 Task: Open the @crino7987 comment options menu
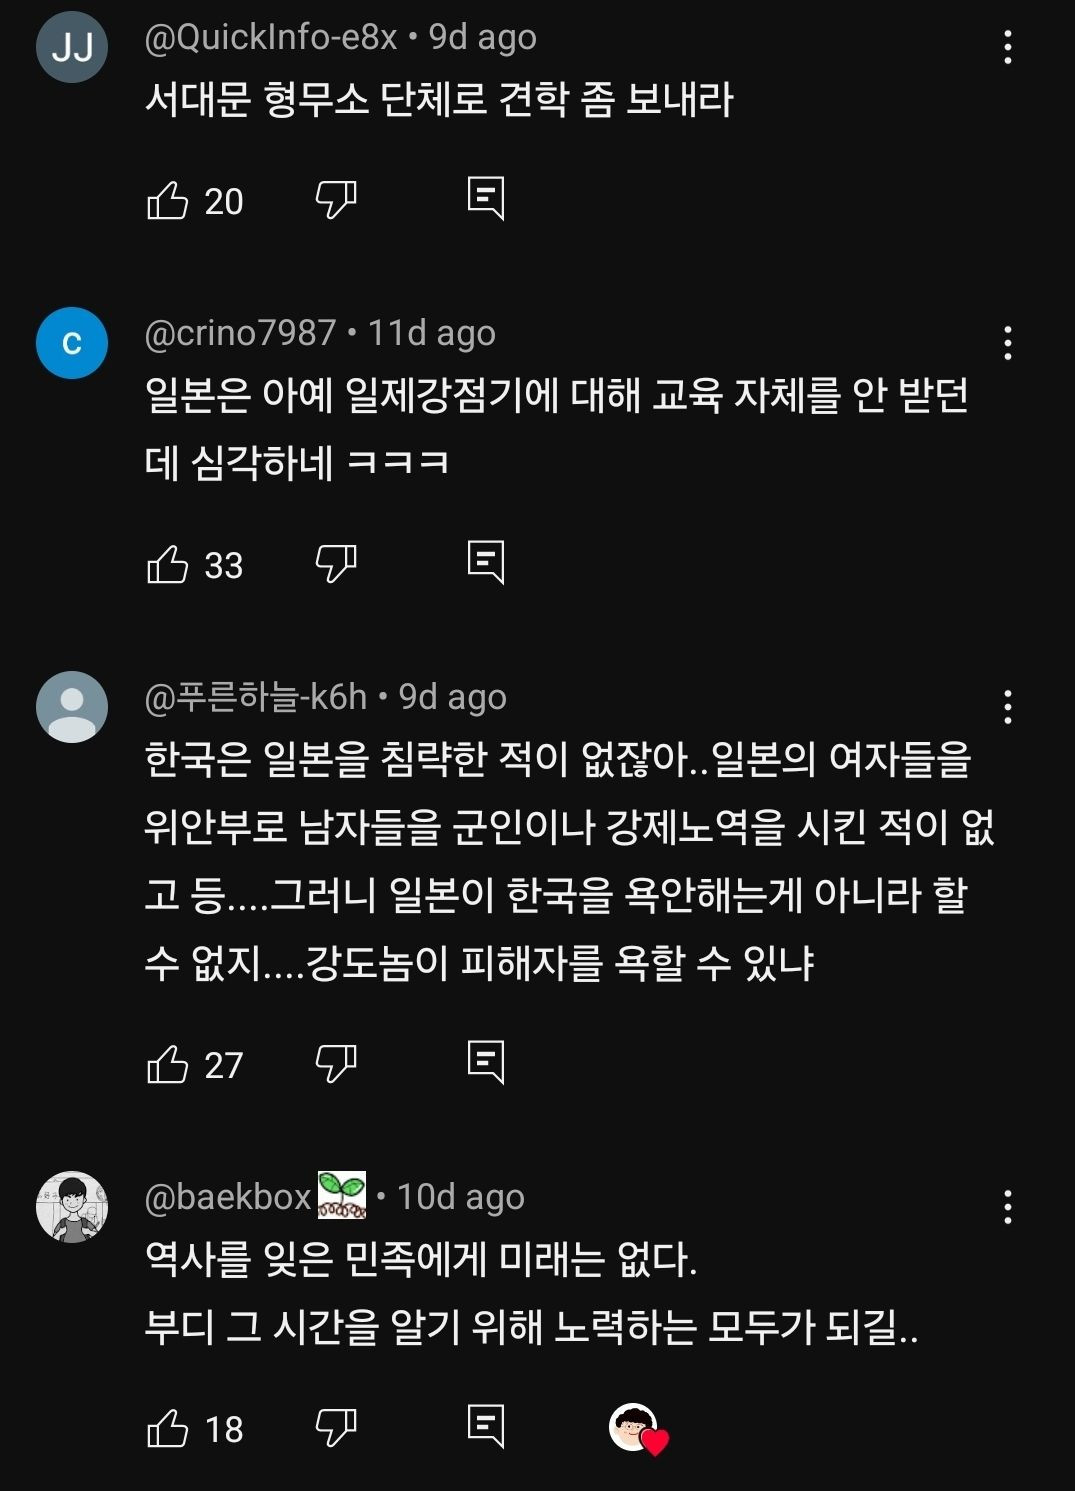[1007, 343]
